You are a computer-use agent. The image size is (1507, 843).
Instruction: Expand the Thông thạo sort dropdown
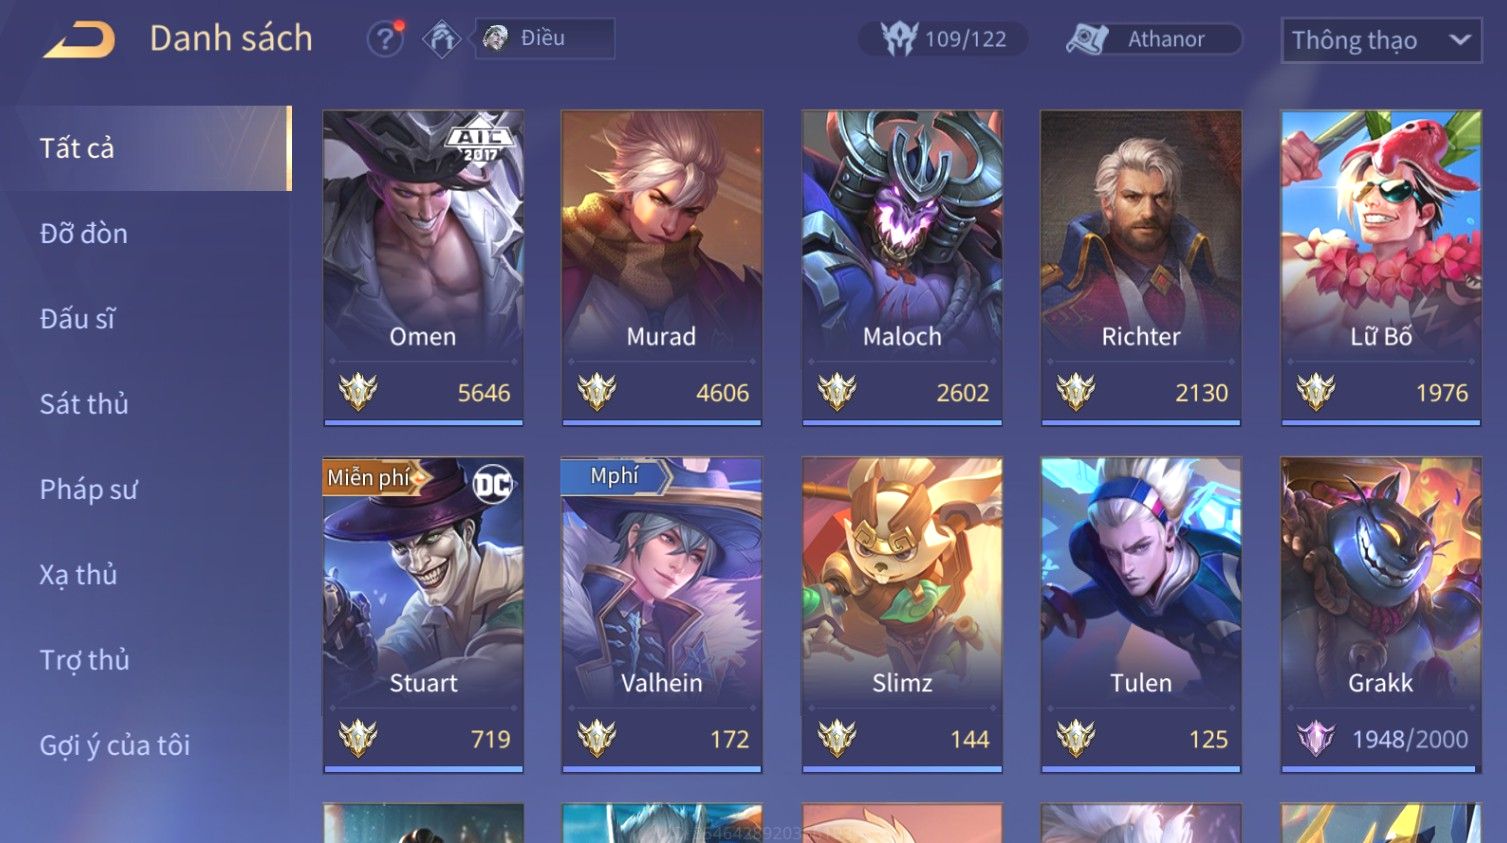point(1381,40)
